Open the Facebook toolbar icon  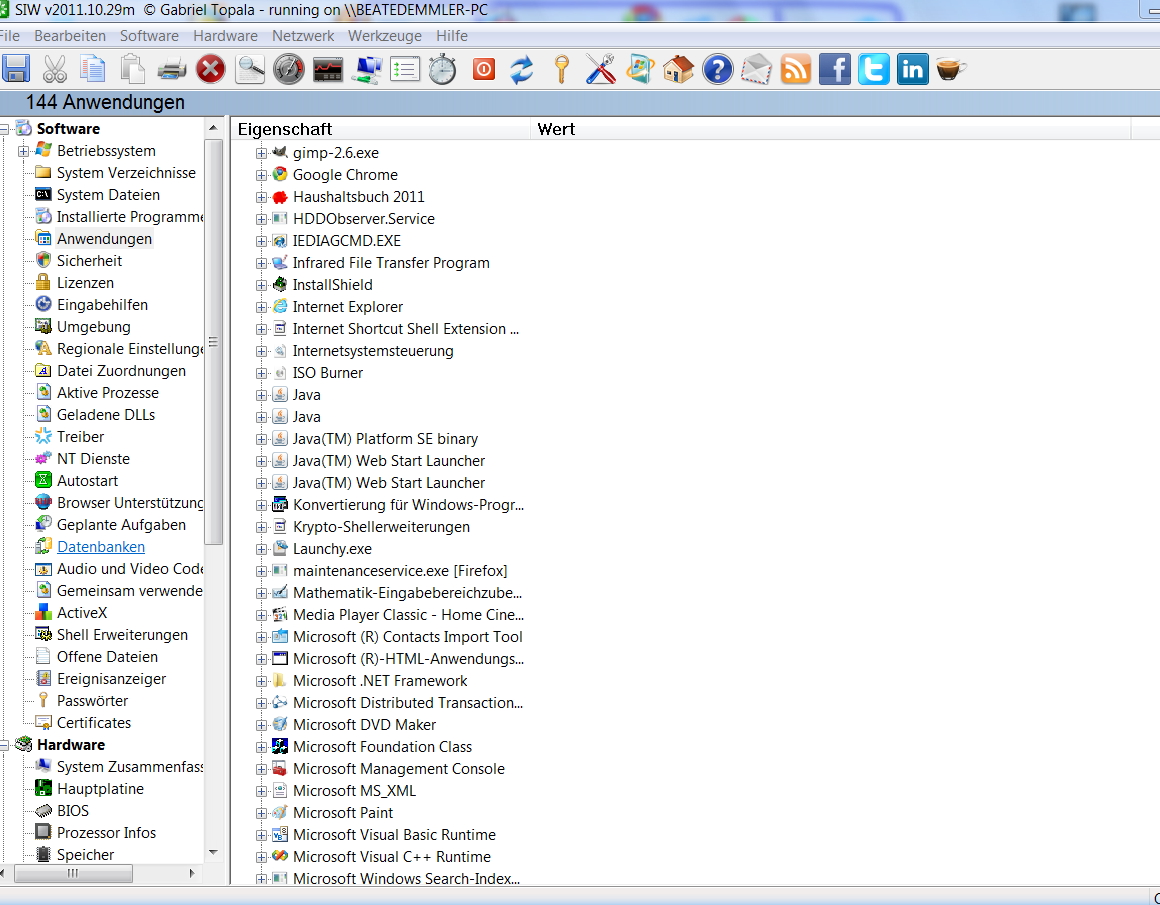pos(834,70)
